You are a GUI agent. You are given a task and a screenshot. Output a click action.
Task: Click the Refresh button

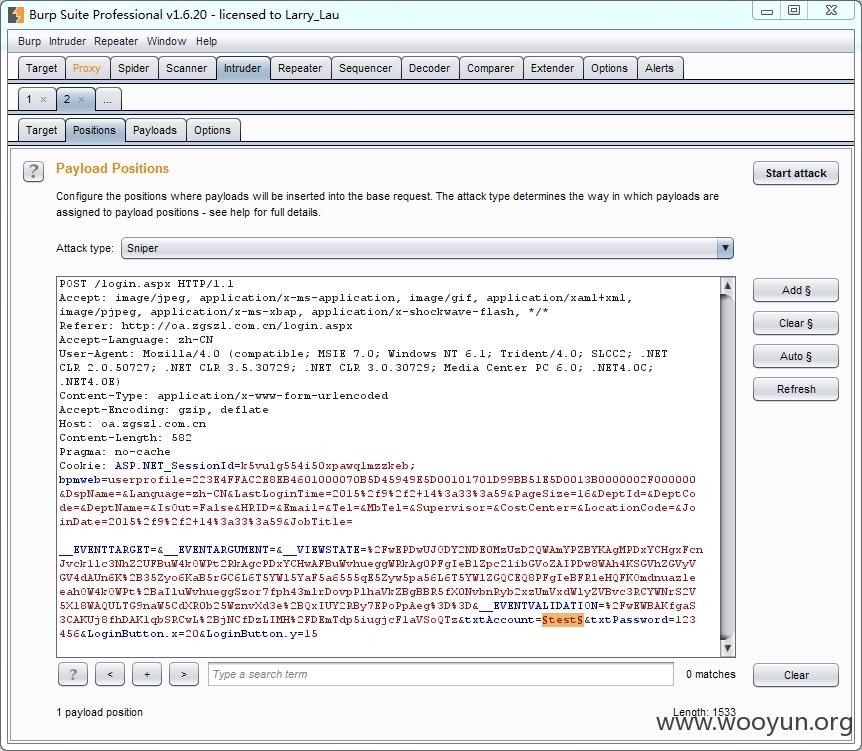795,389
